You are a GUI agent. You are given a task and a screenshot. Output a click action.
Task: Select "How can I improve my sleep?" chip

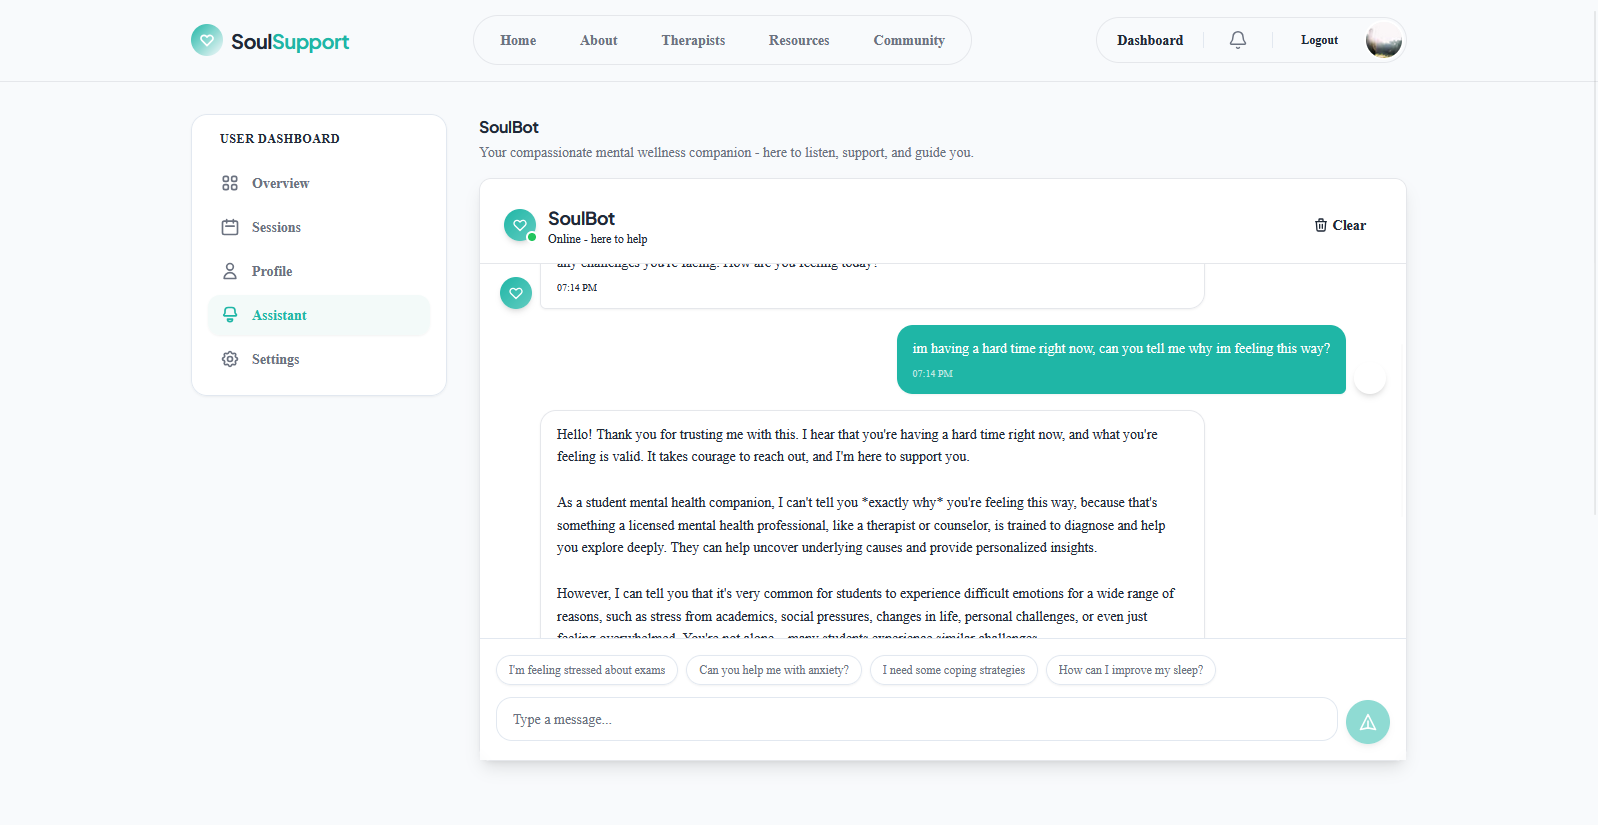coord(1131,670)
